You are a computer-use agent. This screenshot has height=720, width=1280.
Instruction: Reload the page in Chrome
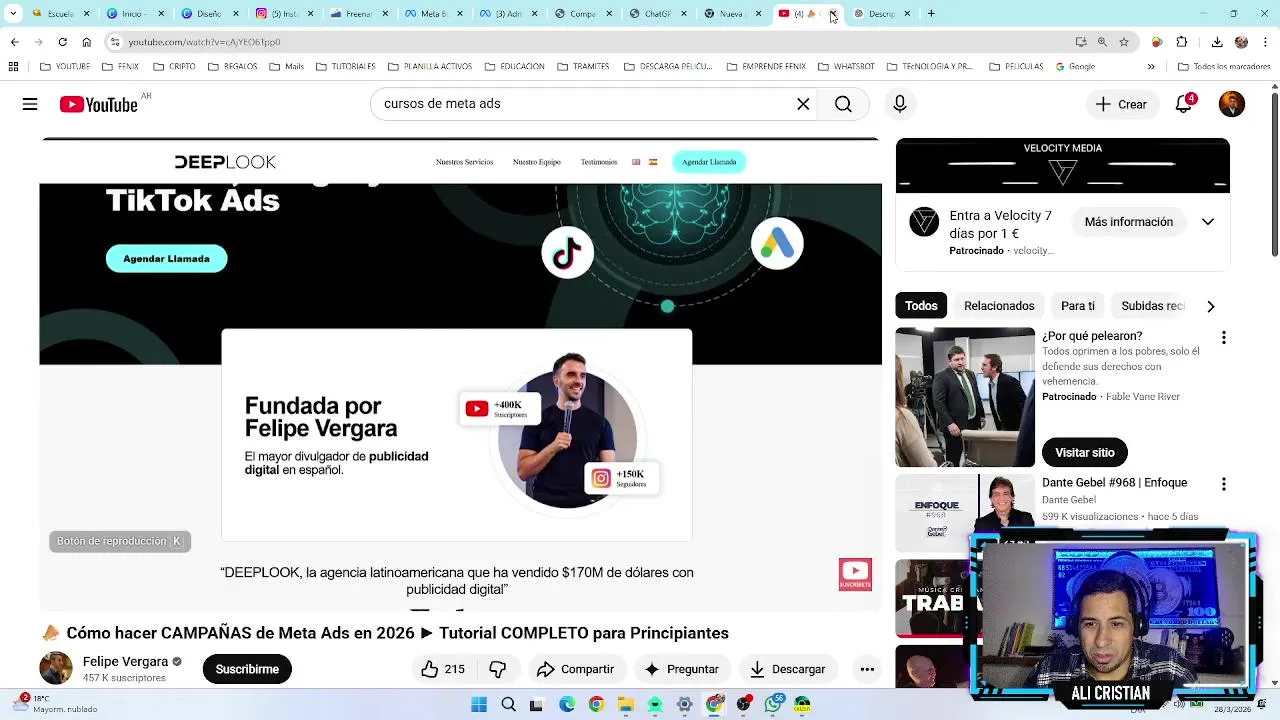pos(62,42)
